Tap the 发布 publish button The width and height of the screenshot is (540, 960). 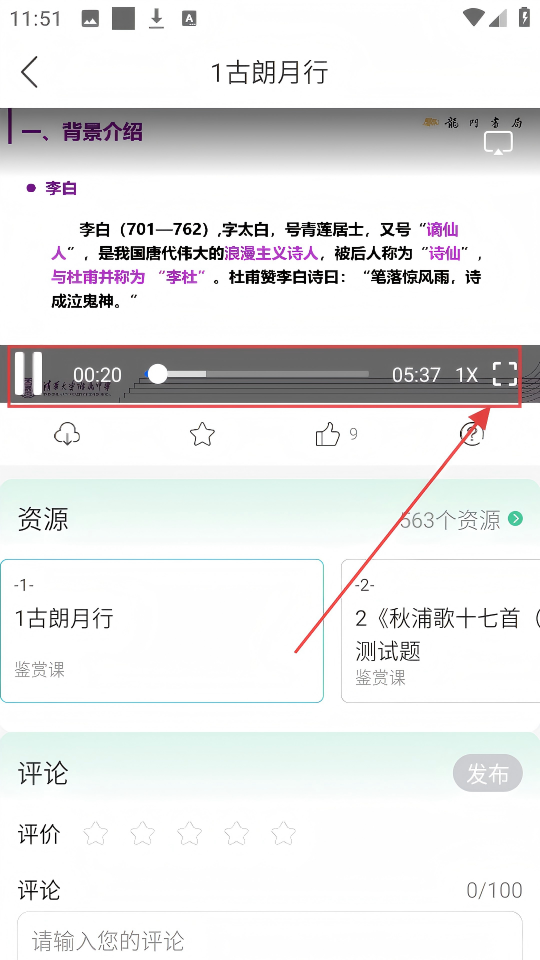(x=488, y=774)
